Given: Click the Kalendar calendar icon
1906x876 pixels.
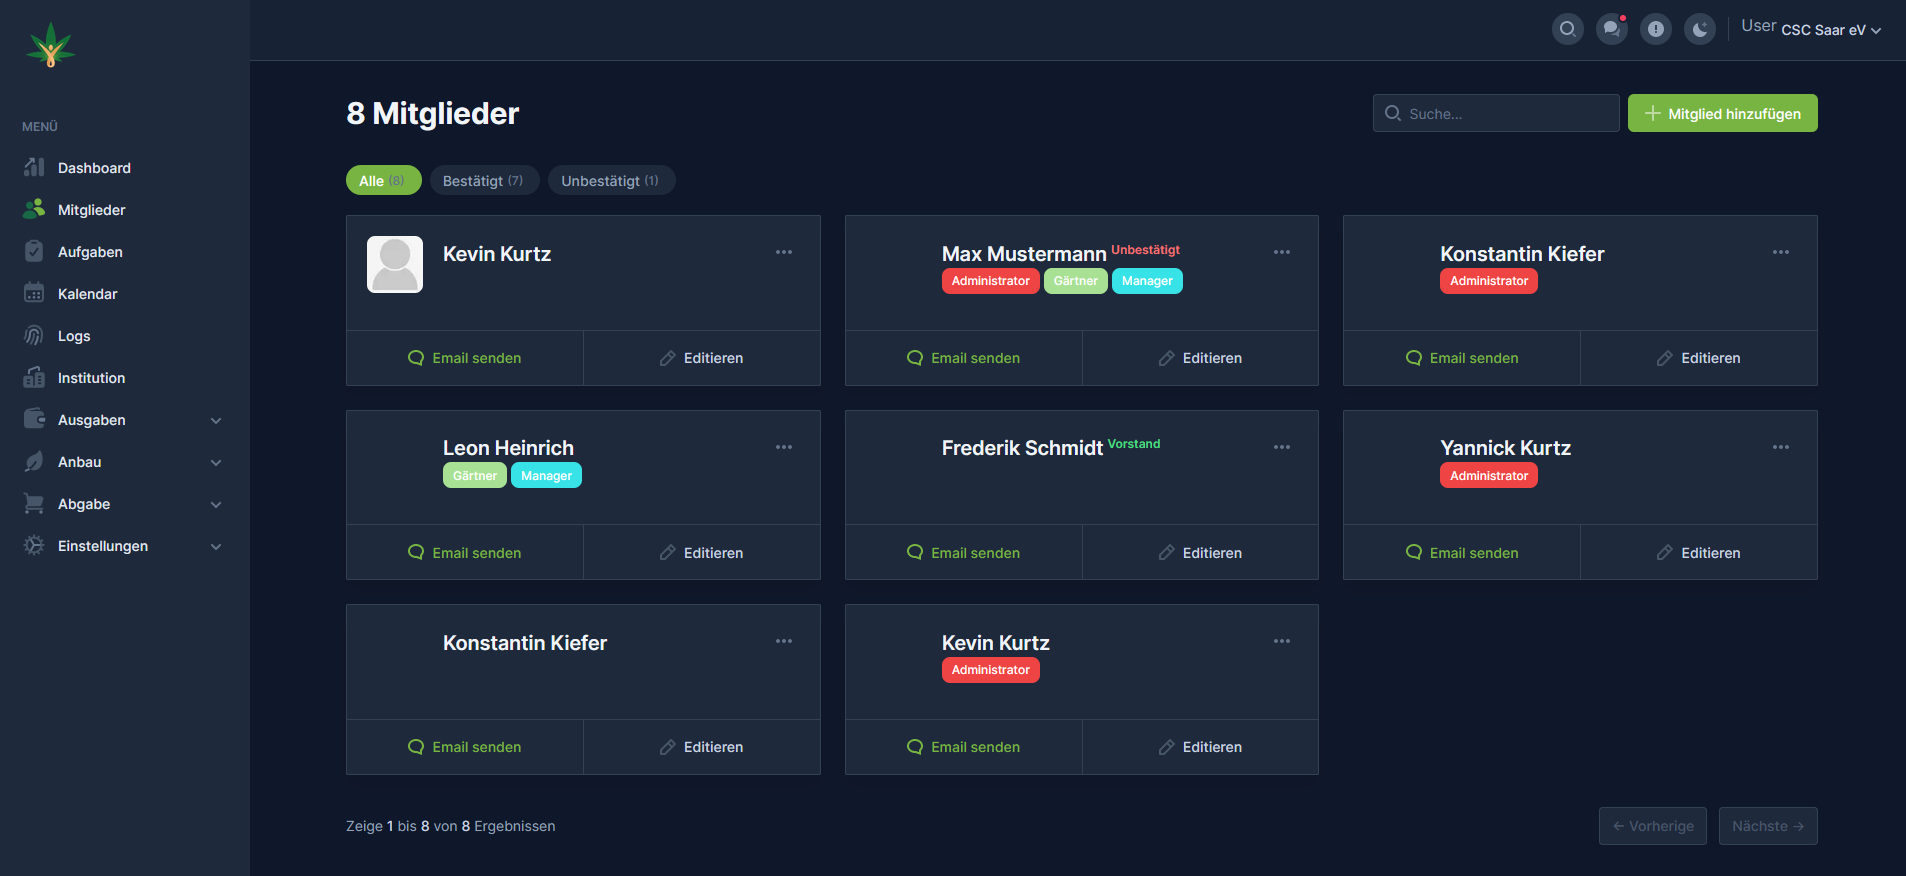Looking at the screenshot, I should (x=34, y=293).
